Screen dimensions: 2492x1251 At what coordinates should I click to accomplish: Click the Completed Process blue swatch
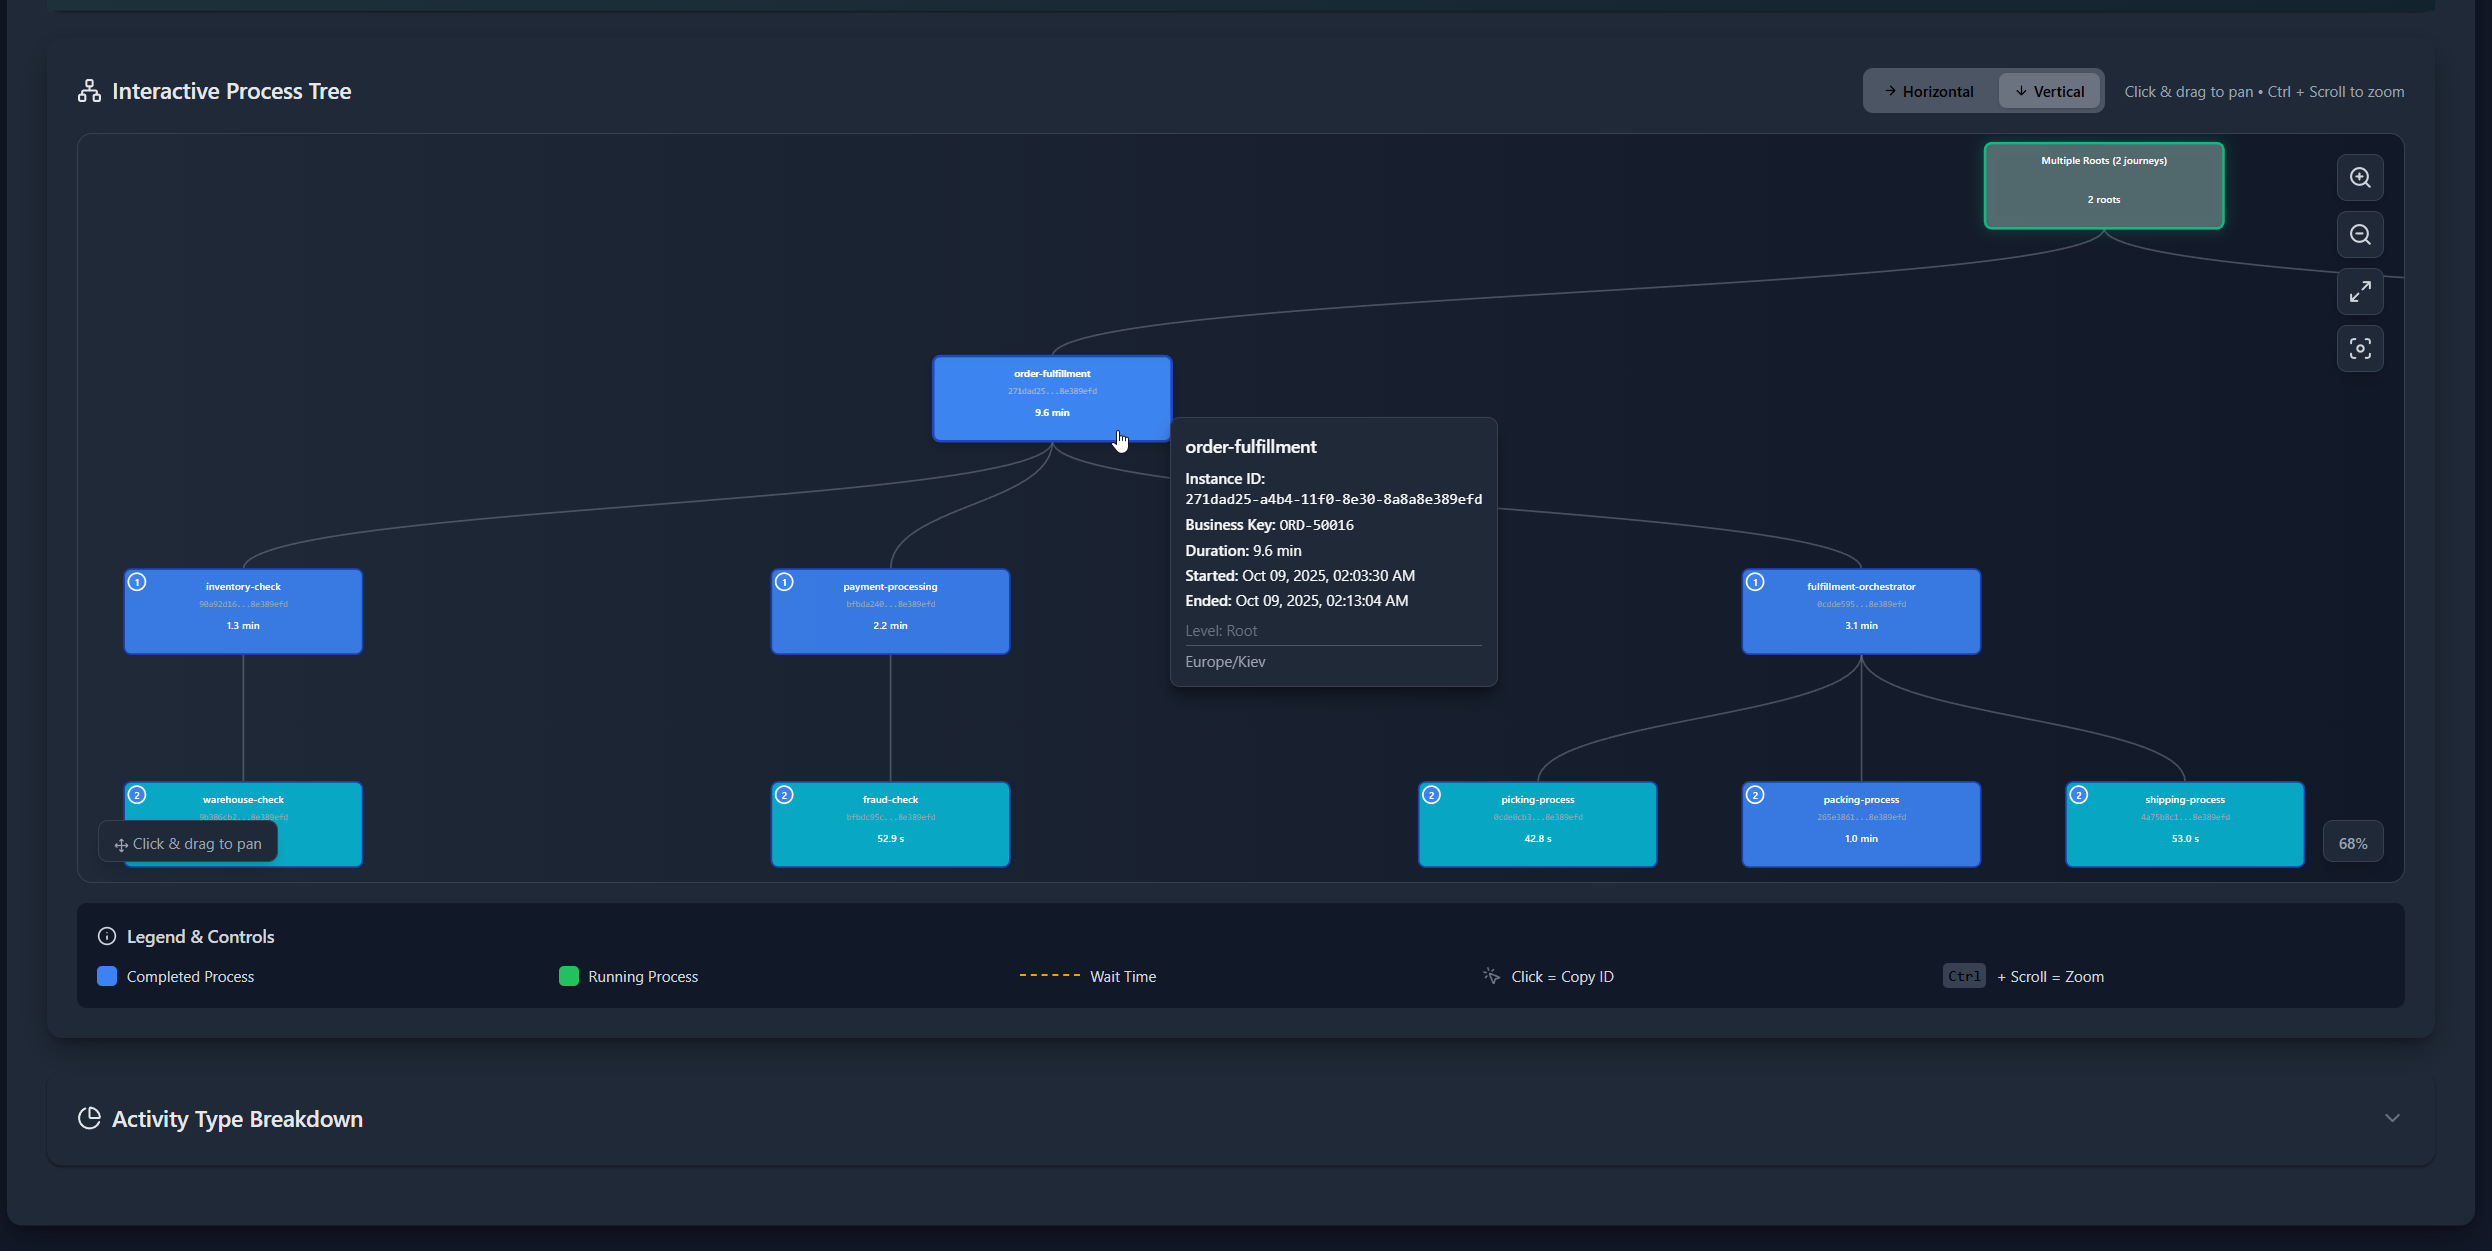(x=107, y=976)
